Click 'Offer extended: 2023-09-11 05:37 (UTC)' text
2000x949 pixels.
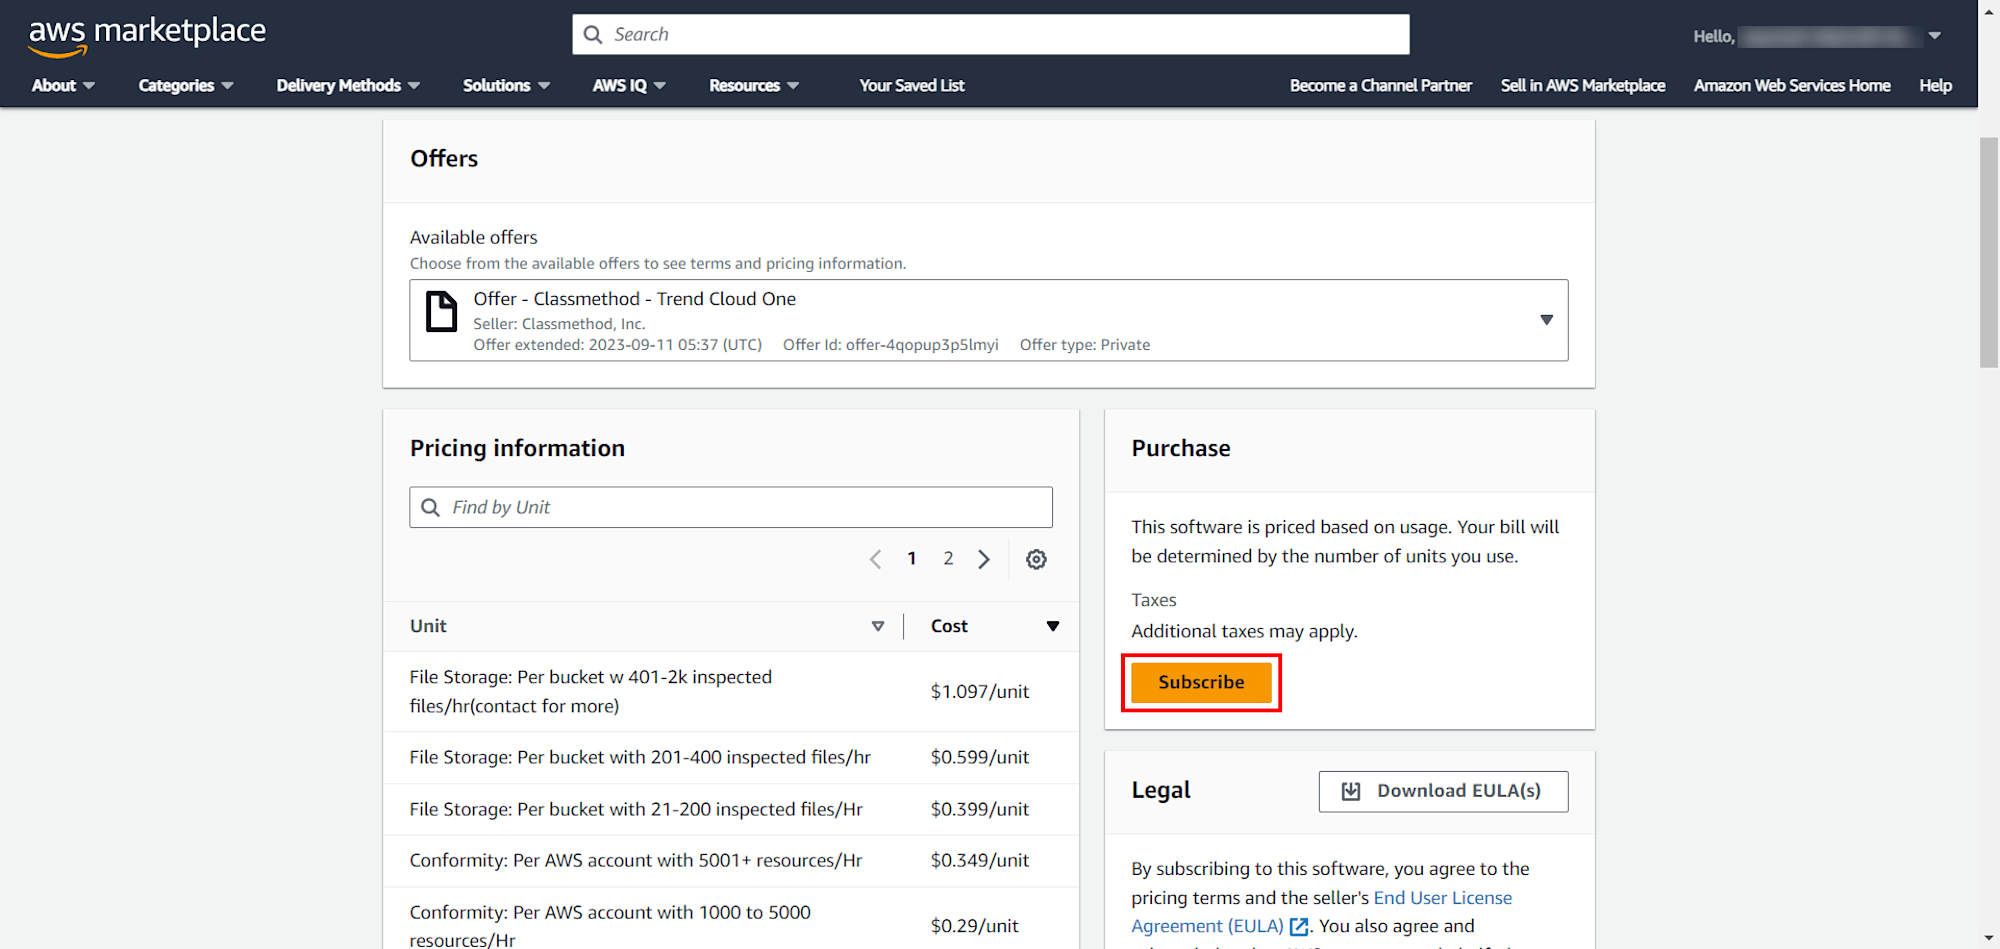[617, 345]
